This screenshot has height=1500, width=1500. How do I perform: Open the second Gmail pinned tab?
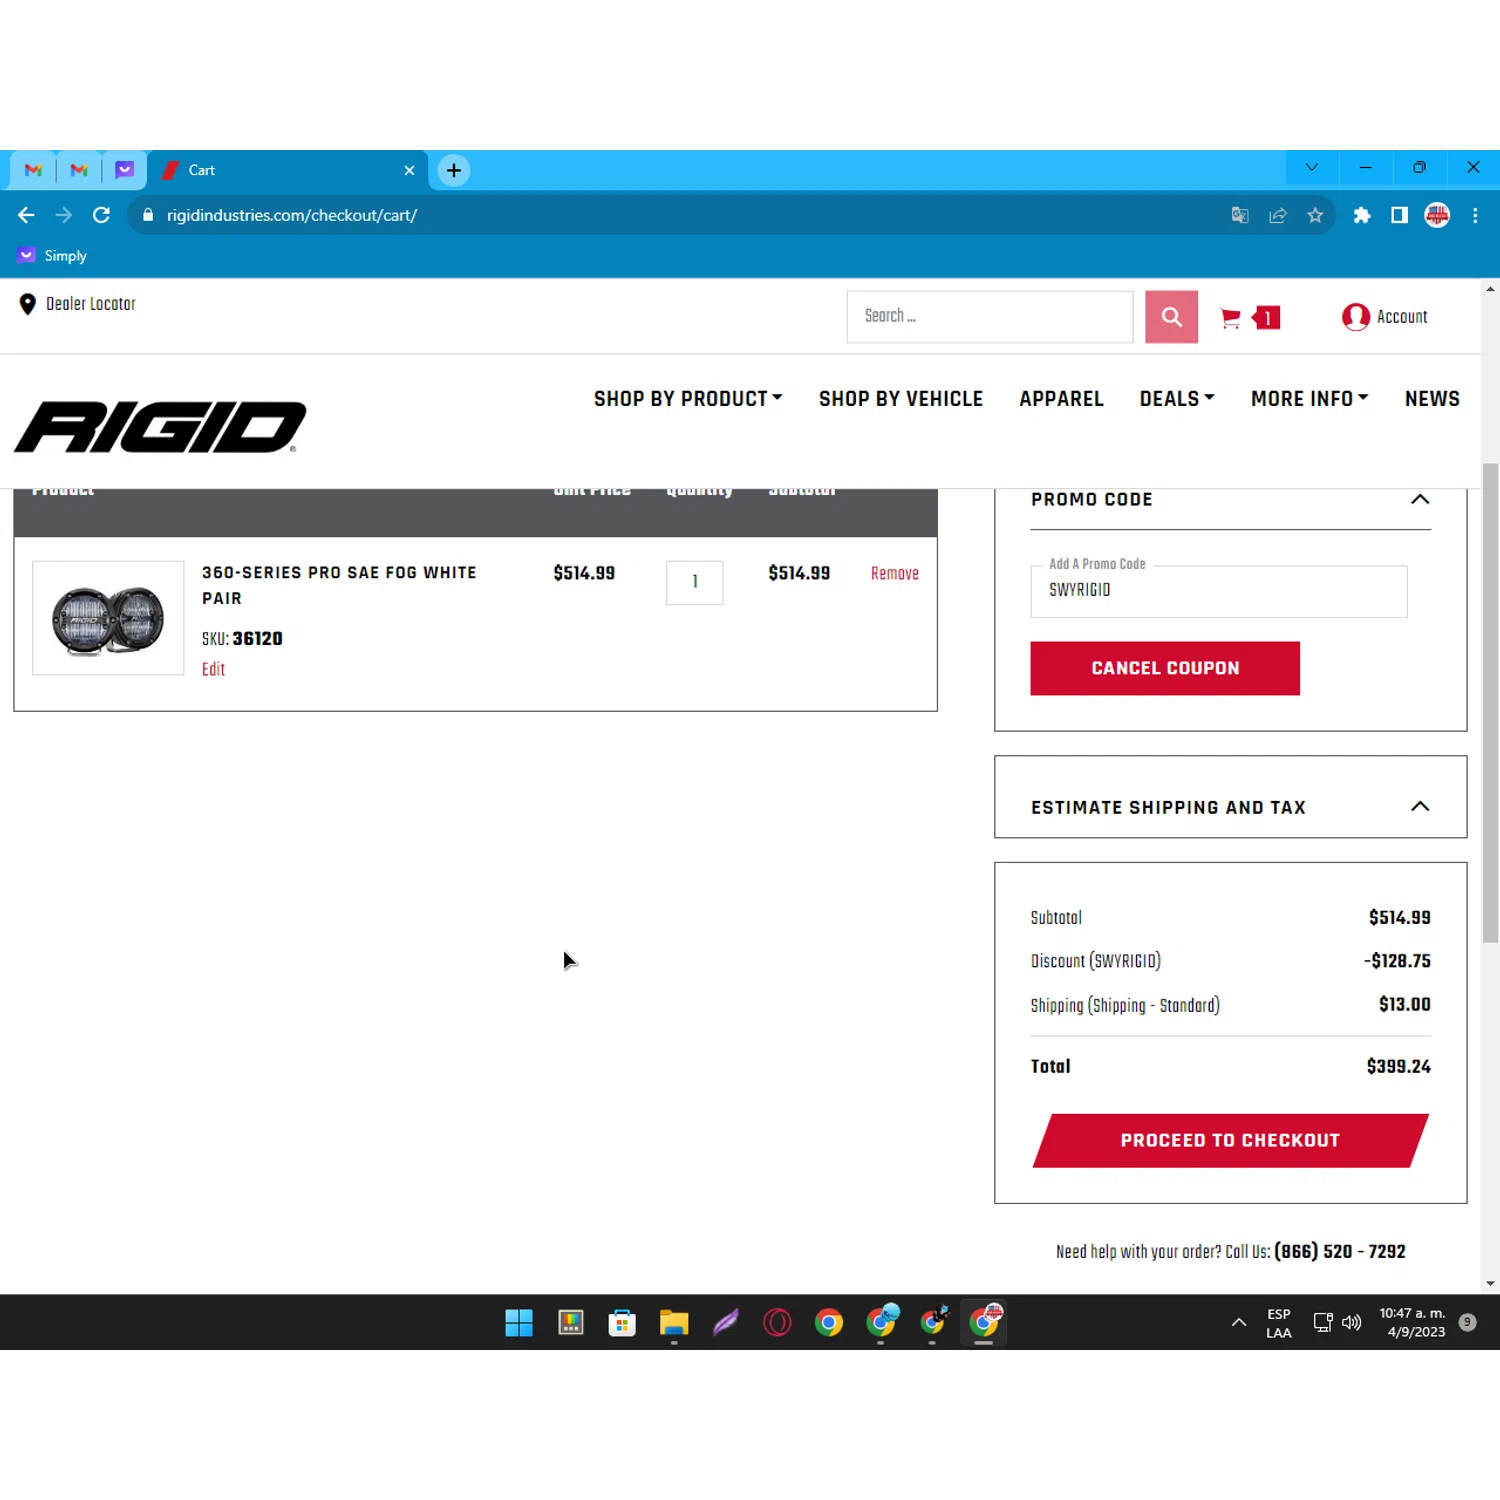pos(79,170)
